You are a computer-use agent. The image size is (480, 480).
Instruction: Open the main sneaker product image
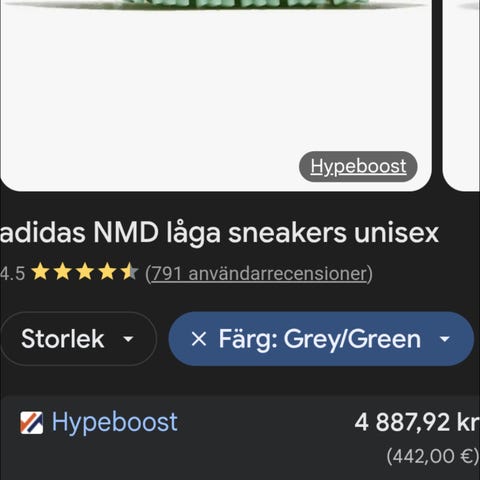[216, 96]
